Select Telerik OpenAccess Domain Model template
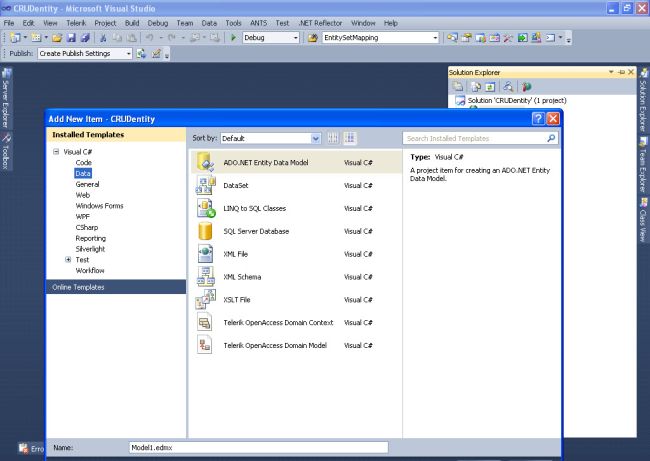Image resolution: width=650 pixels, height=461 pixels. [x=275, y=345]
